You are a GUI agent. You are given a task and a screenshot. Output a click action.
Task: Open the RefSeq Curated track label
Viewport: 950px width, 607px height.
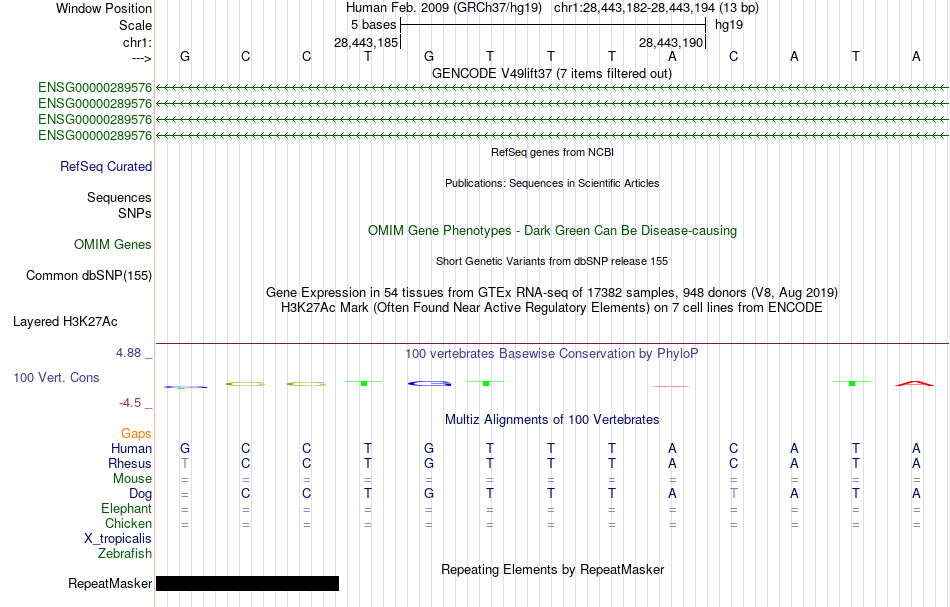(x=105, y=166)
